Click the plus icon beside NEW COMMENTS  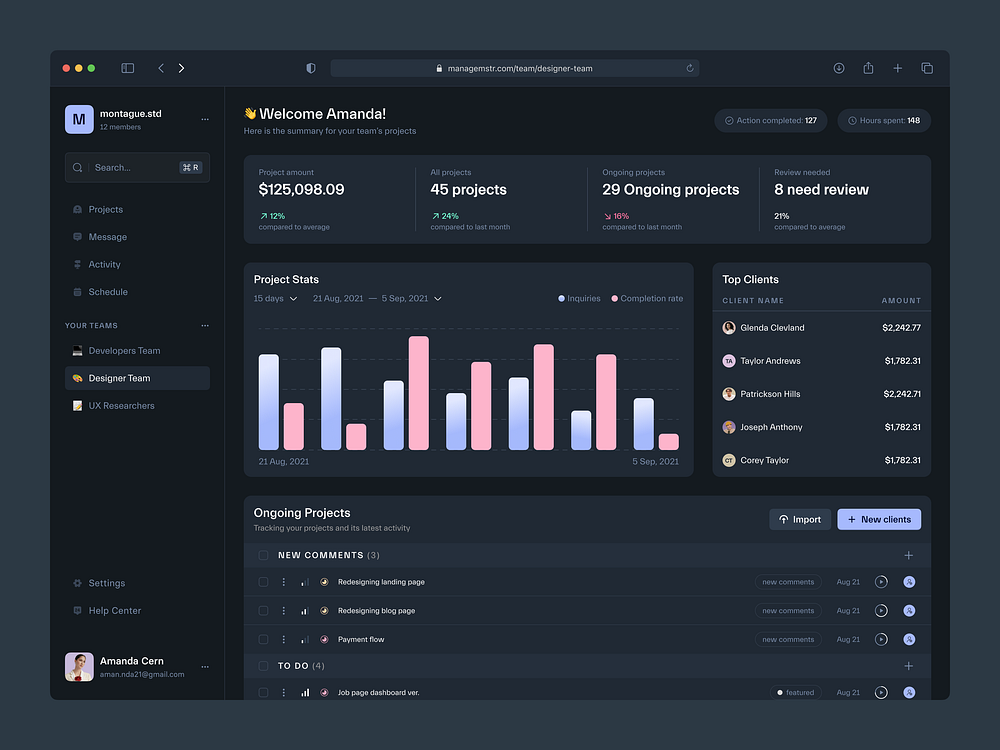(908, 554)
